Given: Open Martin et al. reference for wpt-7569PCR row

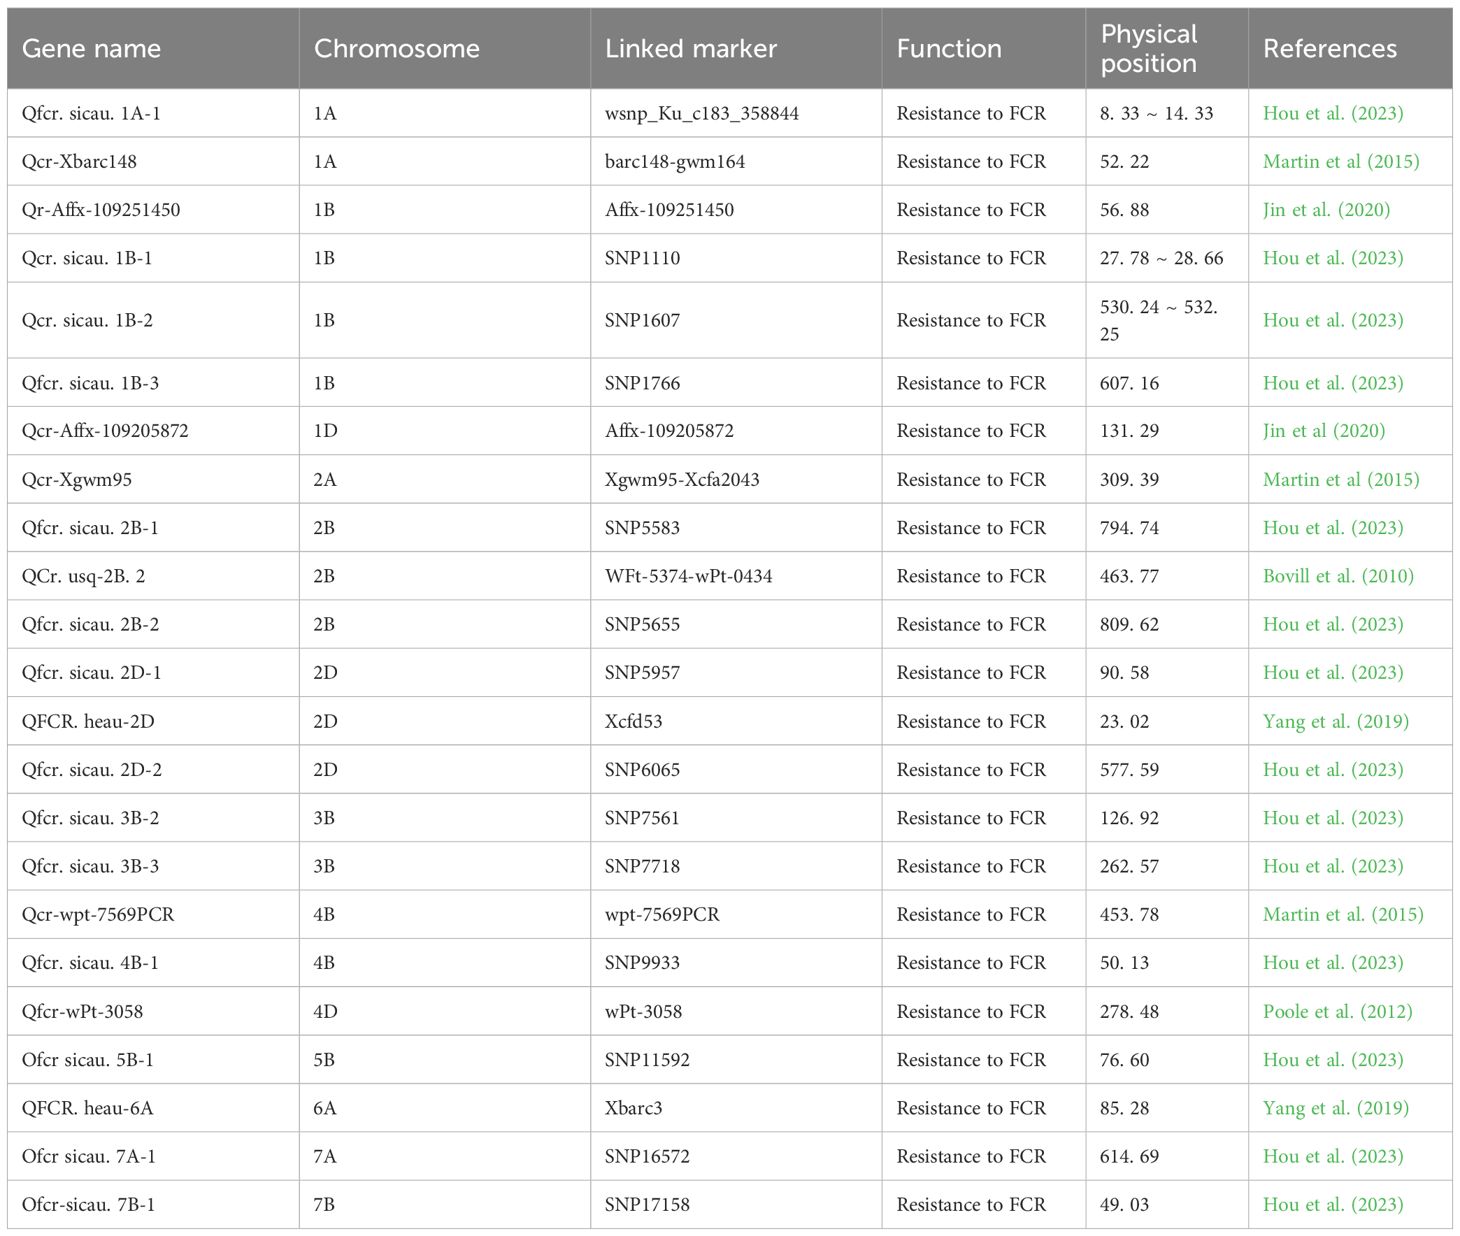Looking at the screenshot, I should pos(1342,914).
